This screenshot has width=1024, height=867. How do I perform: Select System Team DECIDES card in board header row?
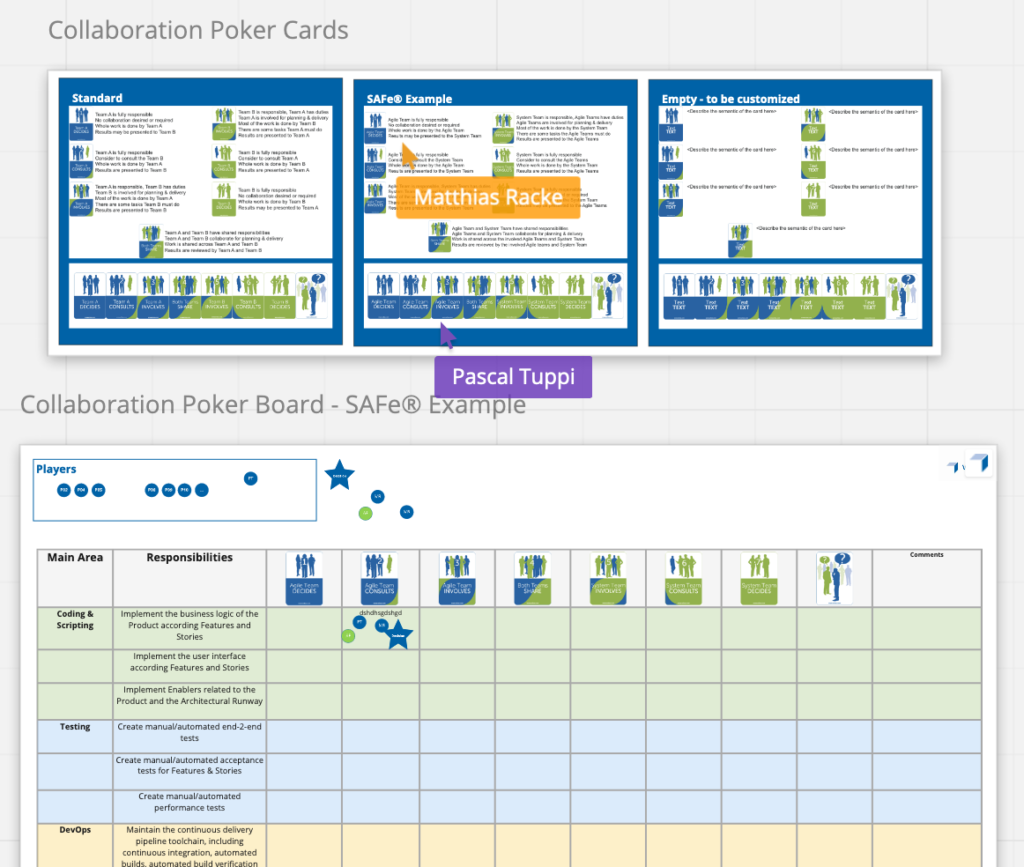759,578
